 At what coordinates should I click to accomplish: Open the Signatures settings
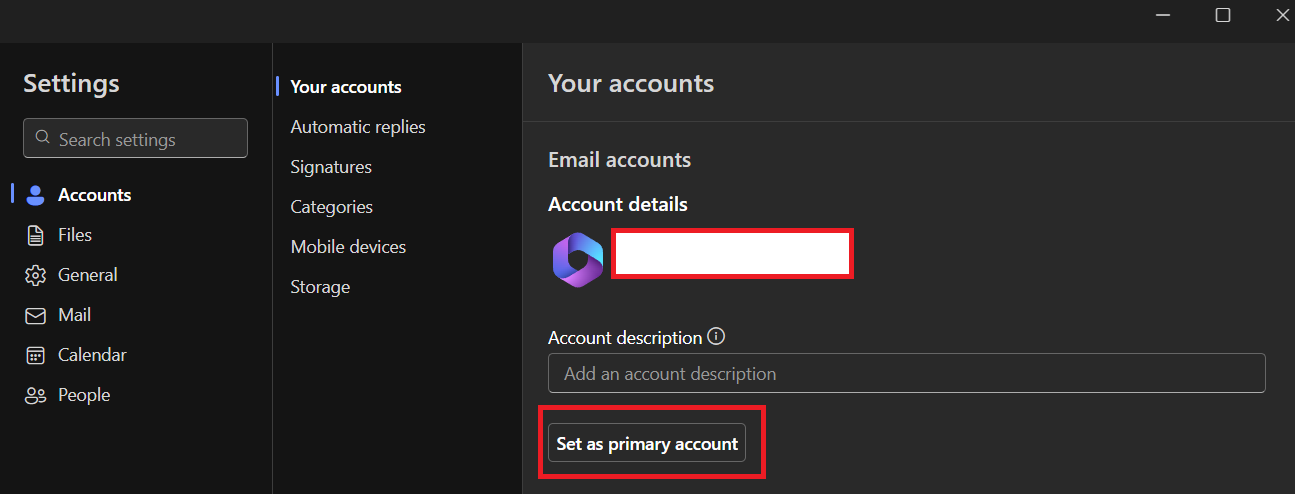tap(331, 167)
